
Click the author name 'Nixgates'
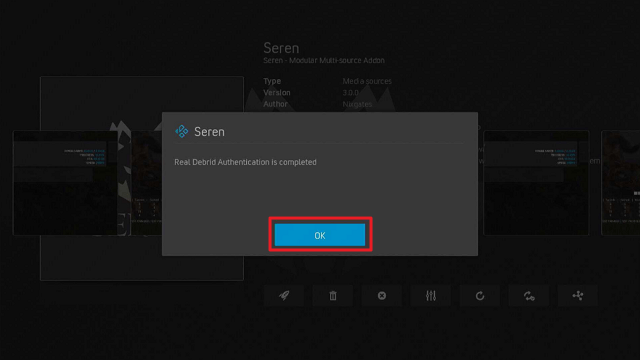357,104
